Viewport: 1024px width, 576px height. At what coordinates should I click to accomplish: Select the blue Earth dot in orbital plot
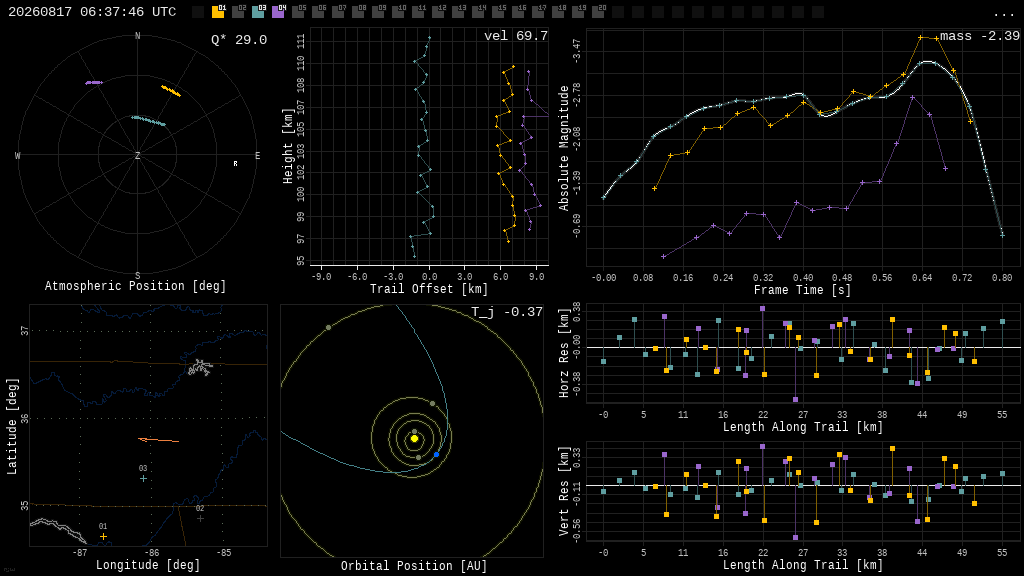(x=436, y=454)
